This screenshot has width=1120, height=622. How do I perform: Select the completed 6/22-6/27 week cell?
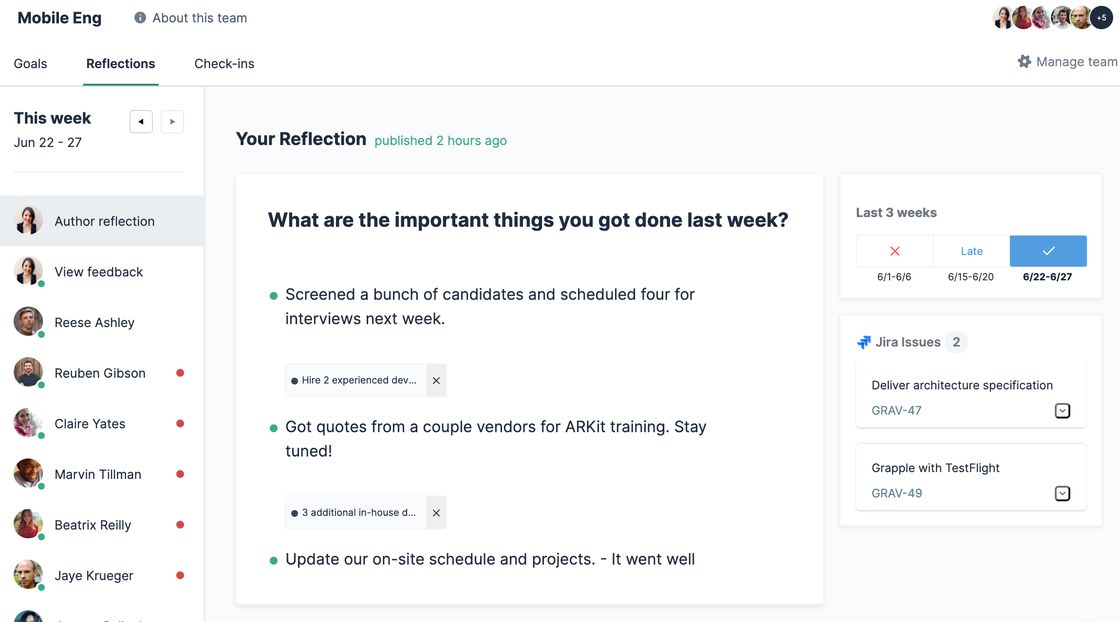(1048, 251)
